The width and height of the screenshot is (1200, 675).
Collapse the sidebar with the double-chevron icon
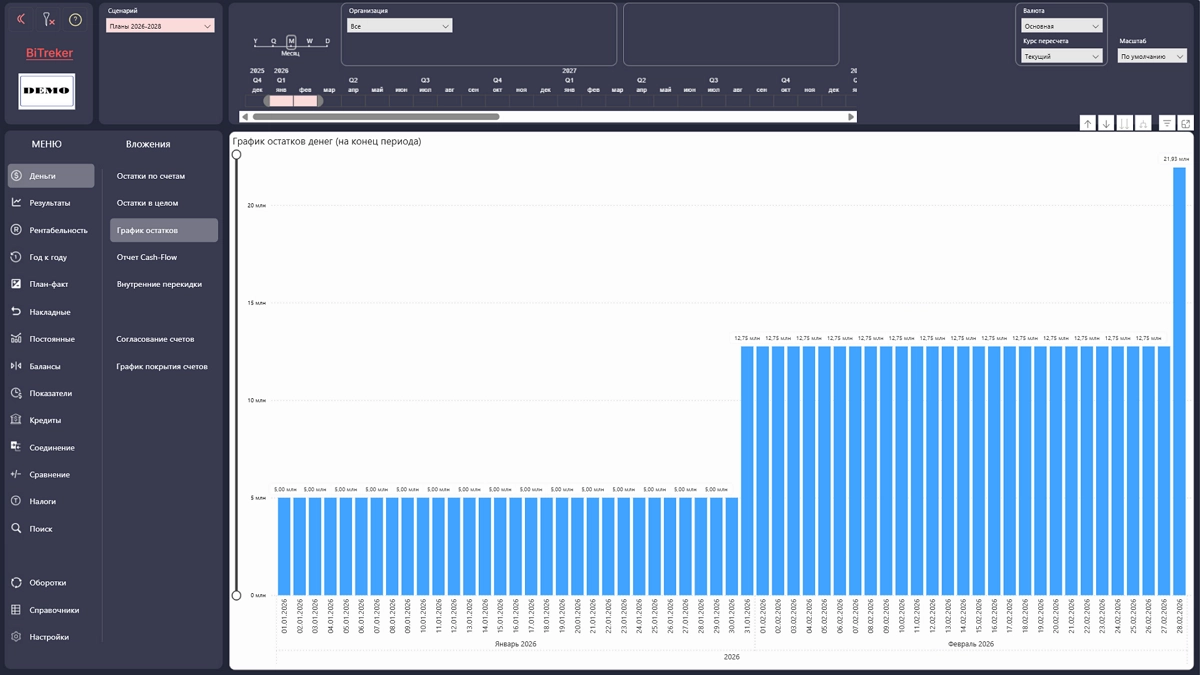click(21, 19)
